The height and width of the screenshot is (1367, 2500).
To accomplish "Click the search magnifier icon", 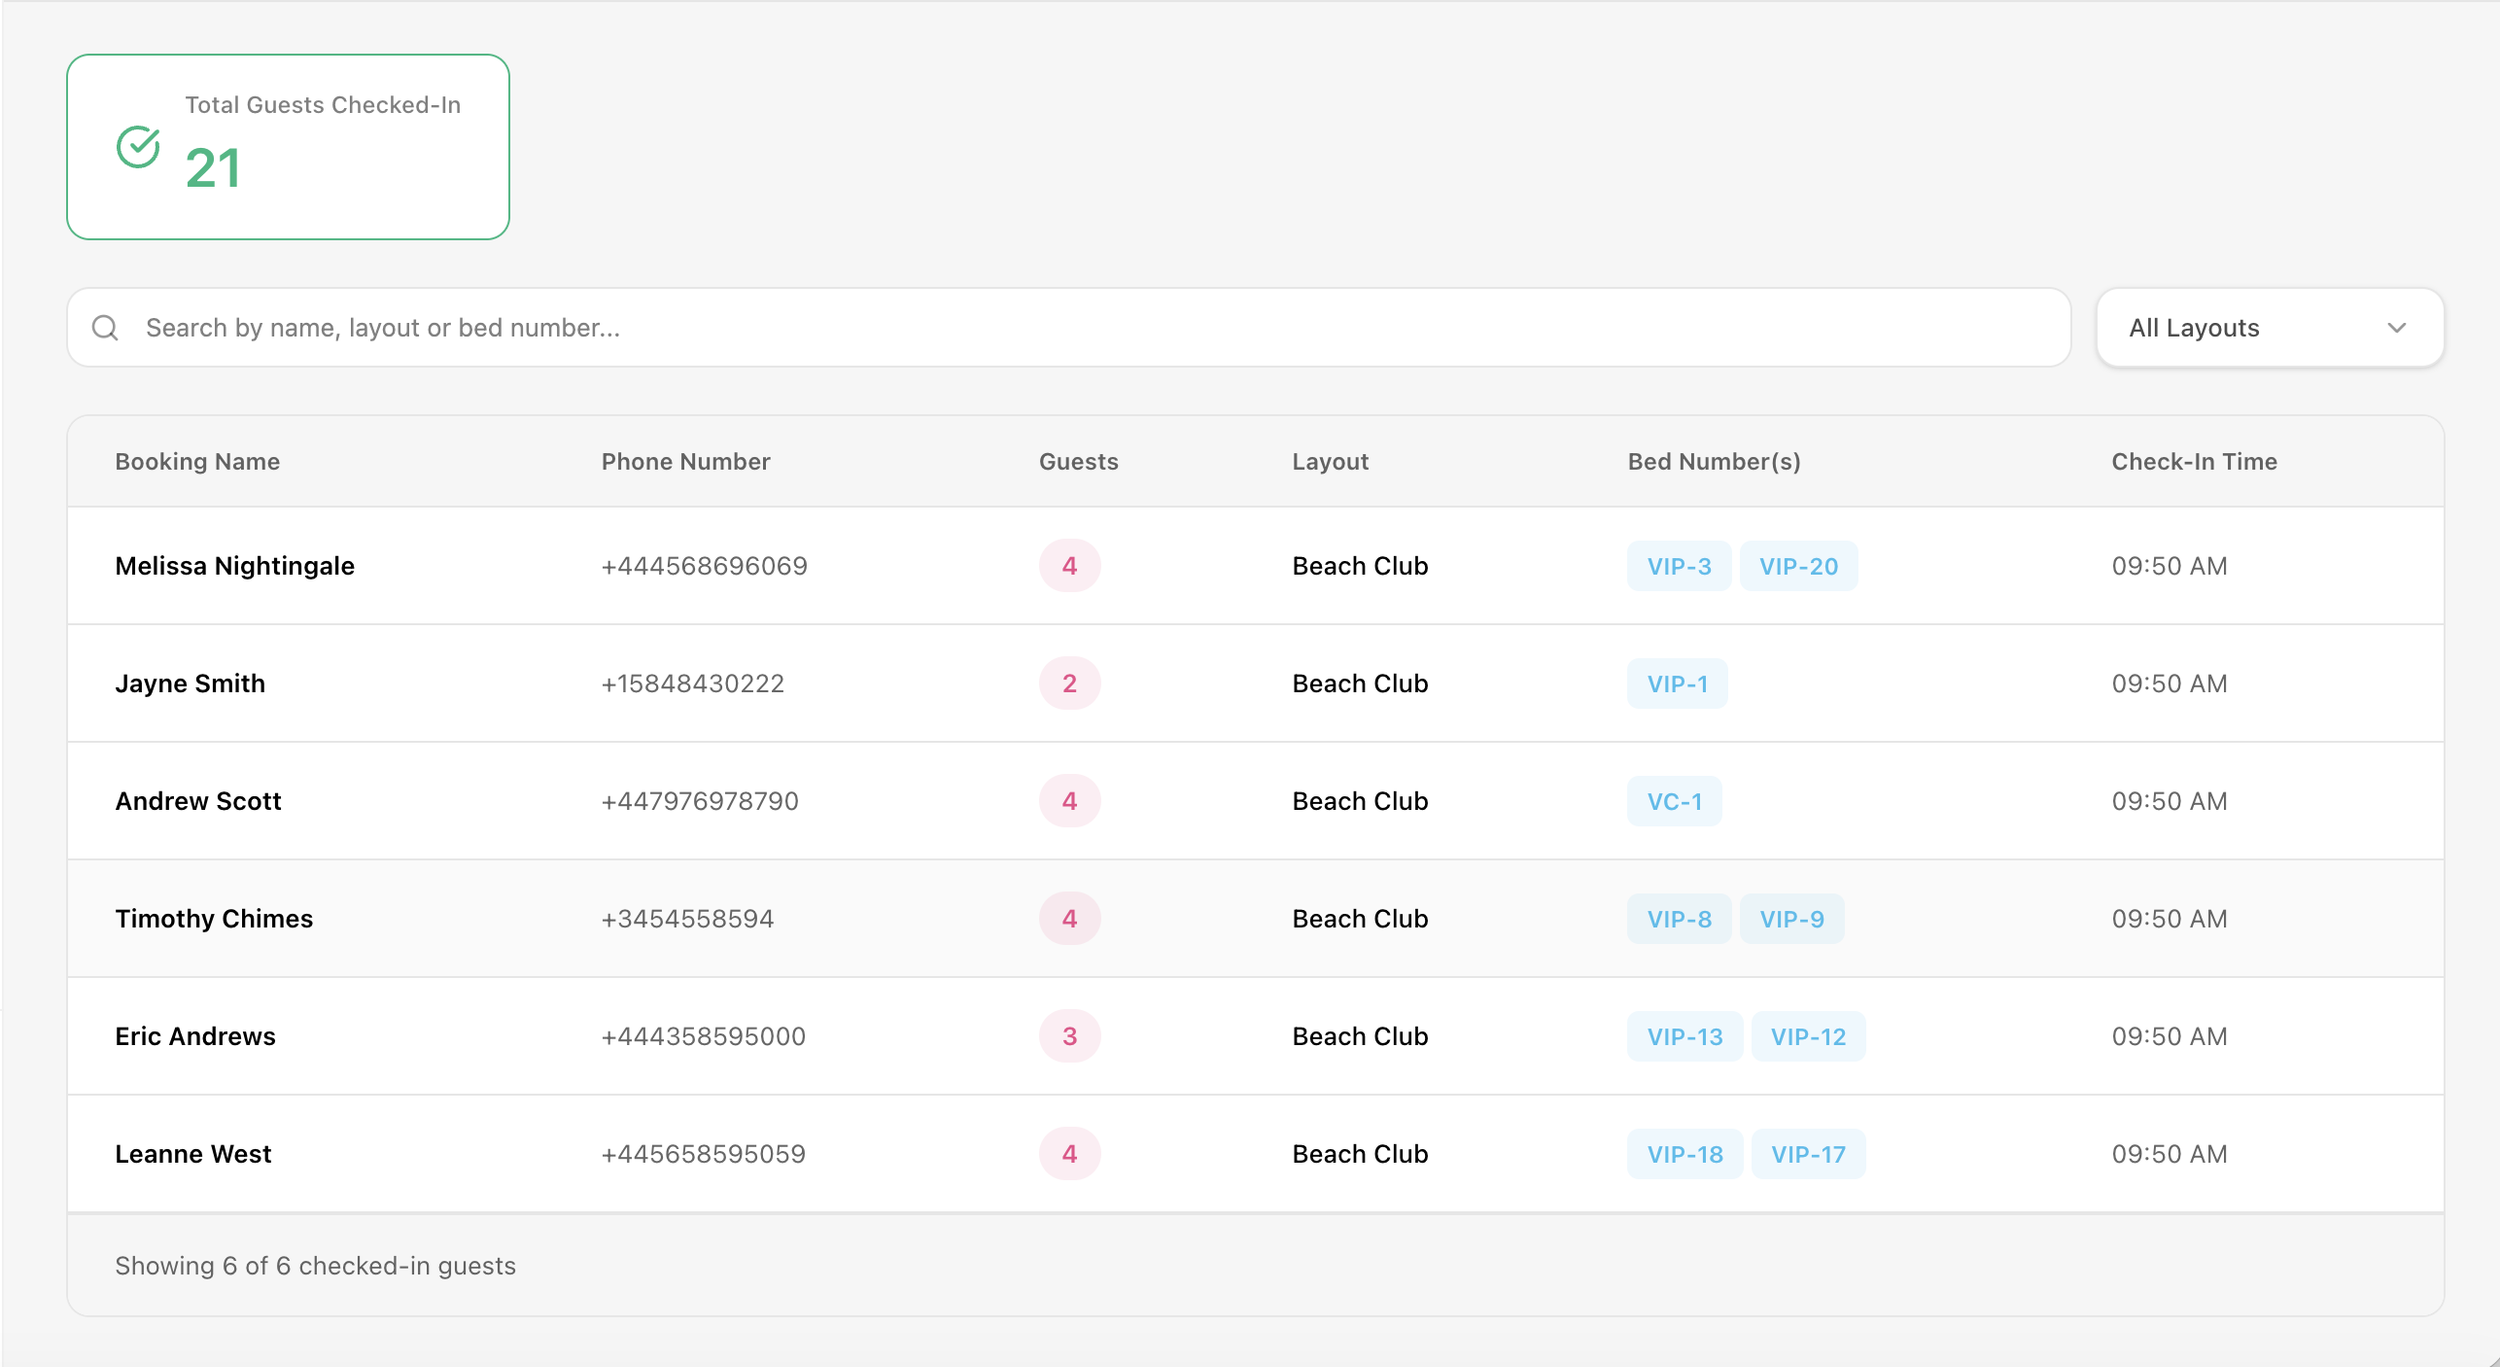I will pos(105,328).
